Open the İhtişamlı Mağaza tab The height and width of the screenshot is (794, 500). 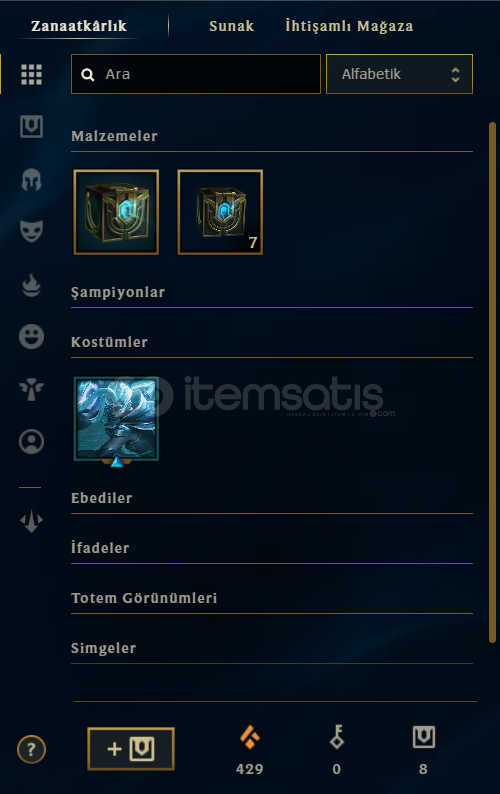pos(349,26)
